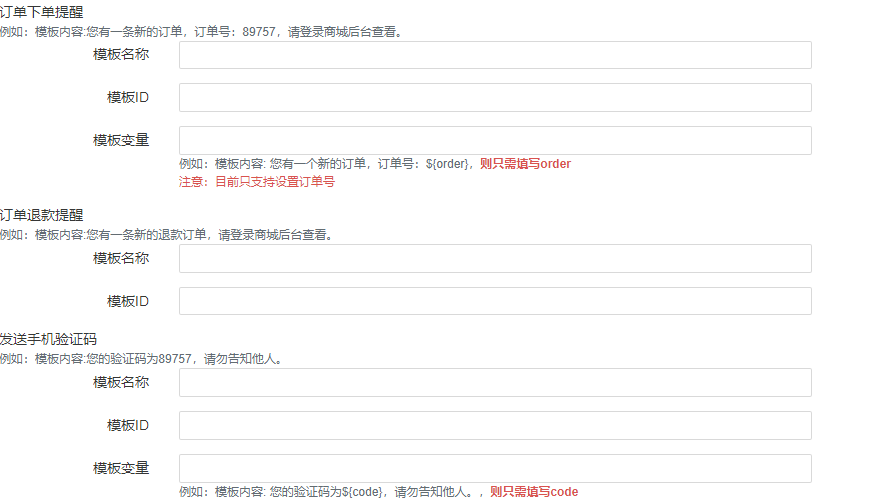
Task: Click 模板变量 field under 发送手机验证码
Action: (495, 468)
